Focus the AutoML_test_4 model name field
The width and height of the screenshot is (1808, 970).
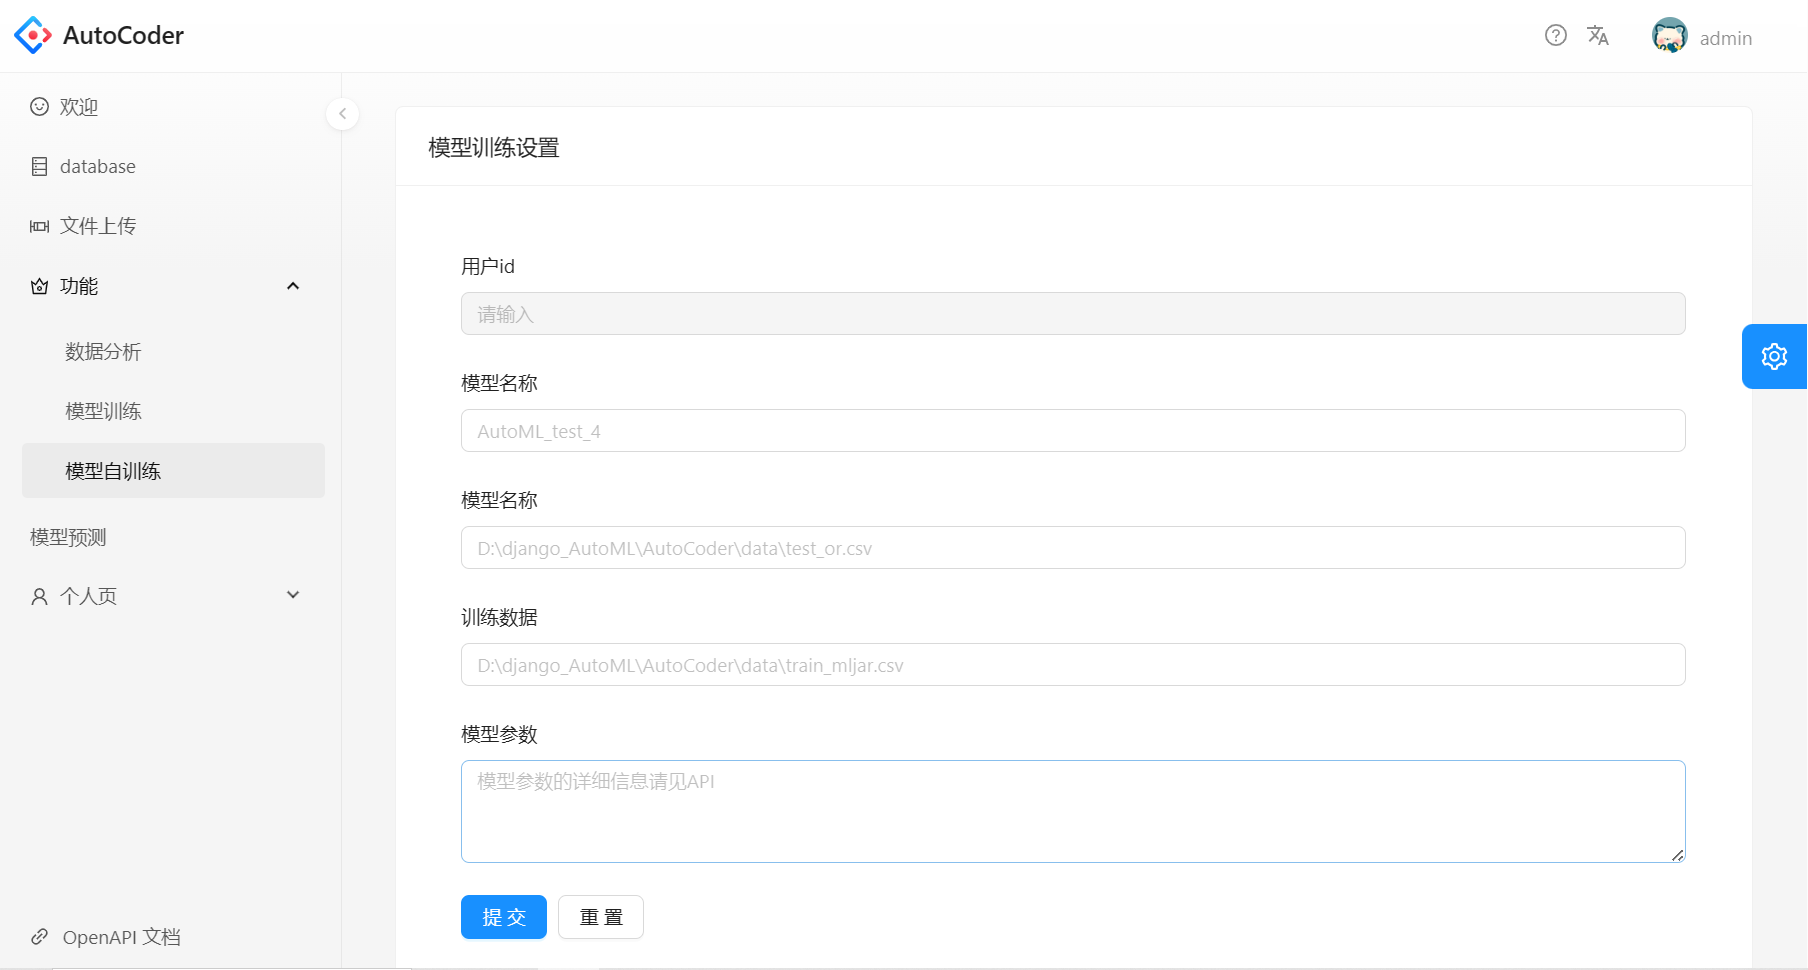point(1073,431)
